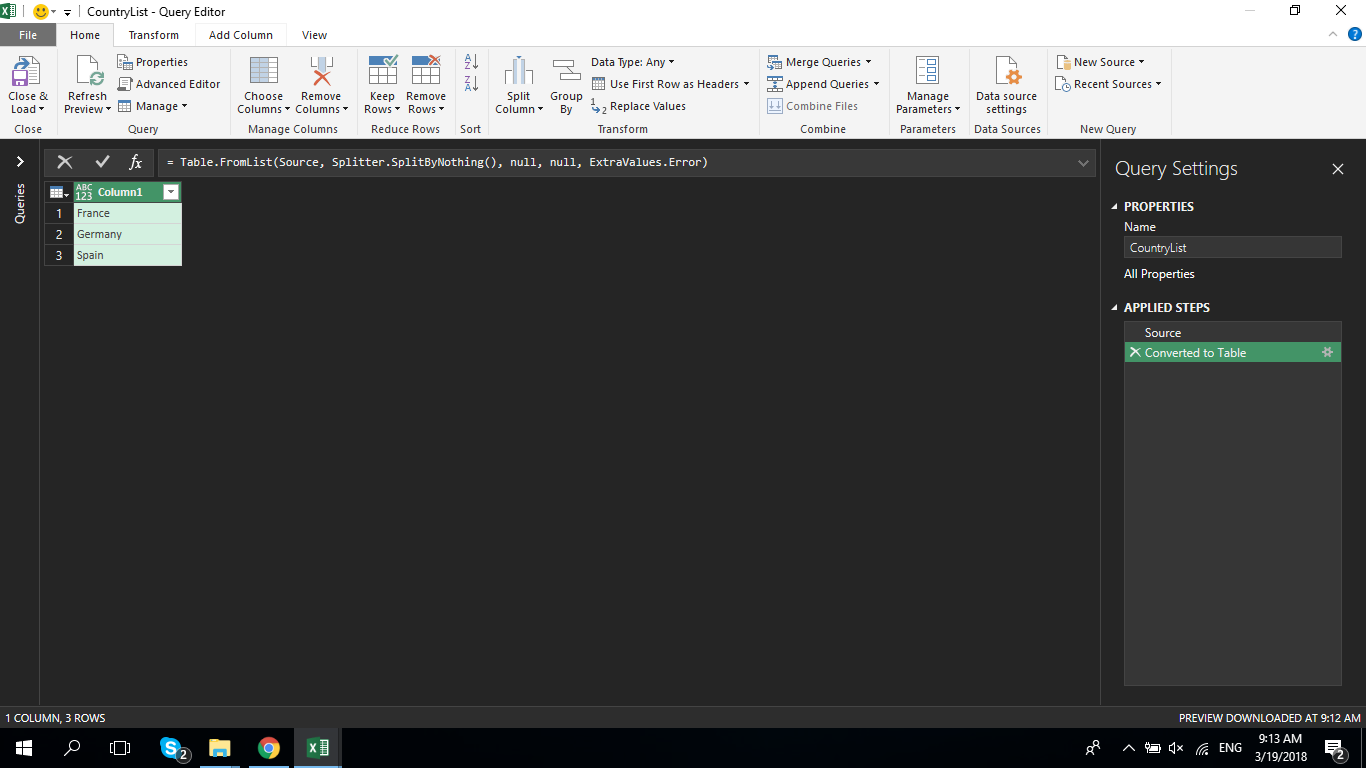Collapse the APPLIED STEPS section
Viewport: 1366px width, 768px height.
tap(1114, 307)
